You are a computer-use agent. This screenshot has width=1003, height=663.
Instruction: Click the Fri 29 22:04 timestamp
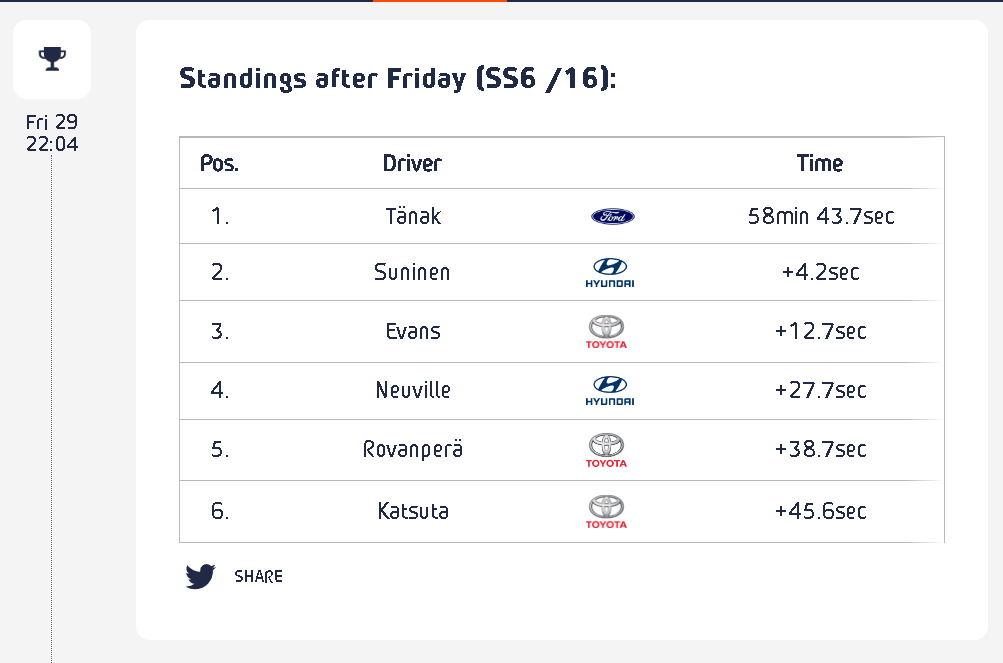(x=52, y=133)
